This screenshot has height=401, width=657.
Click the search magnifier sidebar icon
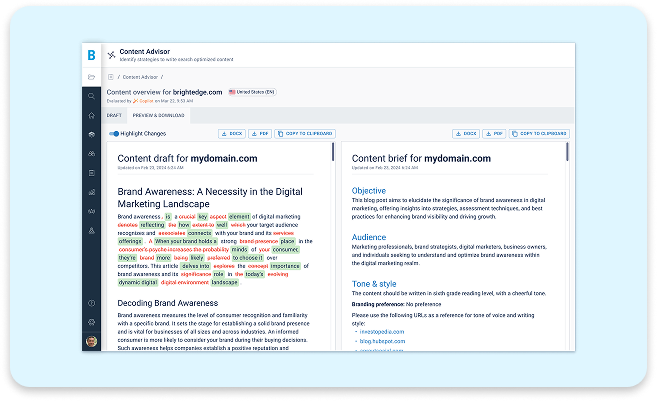(91, 96)
